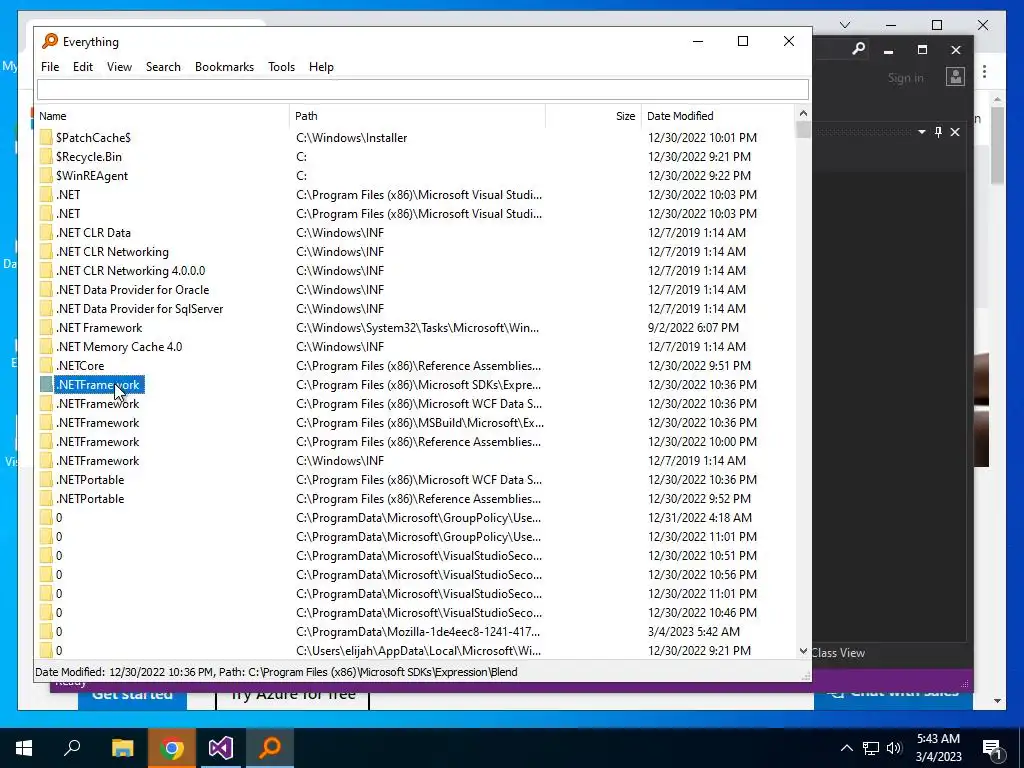1024x768 pixels.
Task: Select the .NET Data Provider for Oracle entry
Action: click(x=133, y=289)
